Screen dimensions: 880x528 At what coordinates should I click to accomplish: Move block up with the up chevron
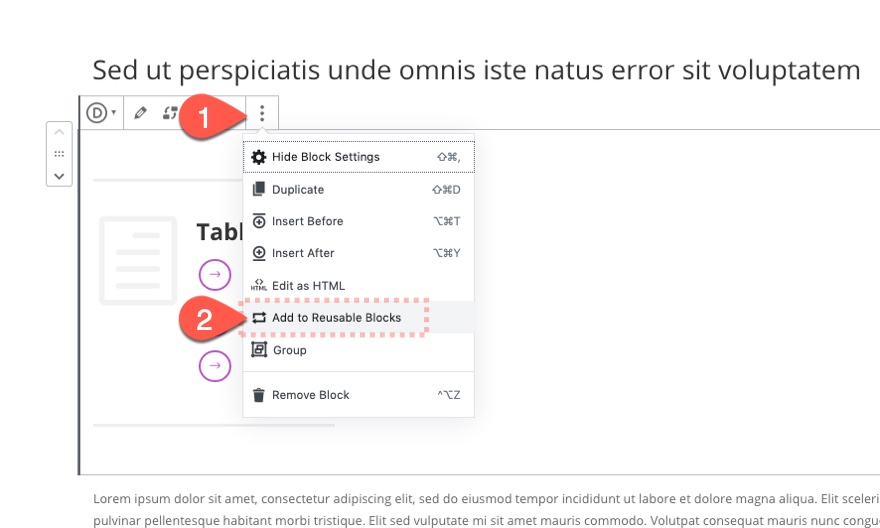point(59,132)
